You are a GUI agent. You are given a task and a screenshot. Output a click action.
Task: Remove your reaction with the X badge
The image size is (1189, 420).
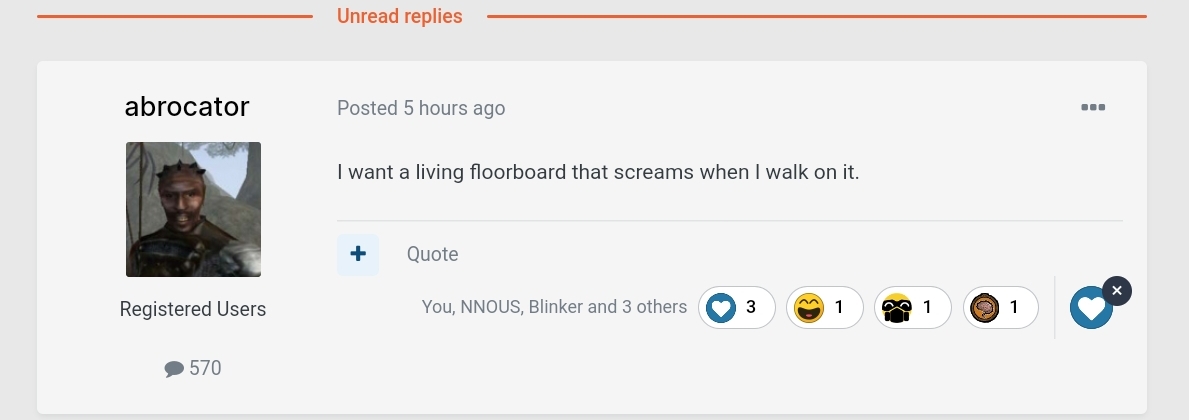1117,291
